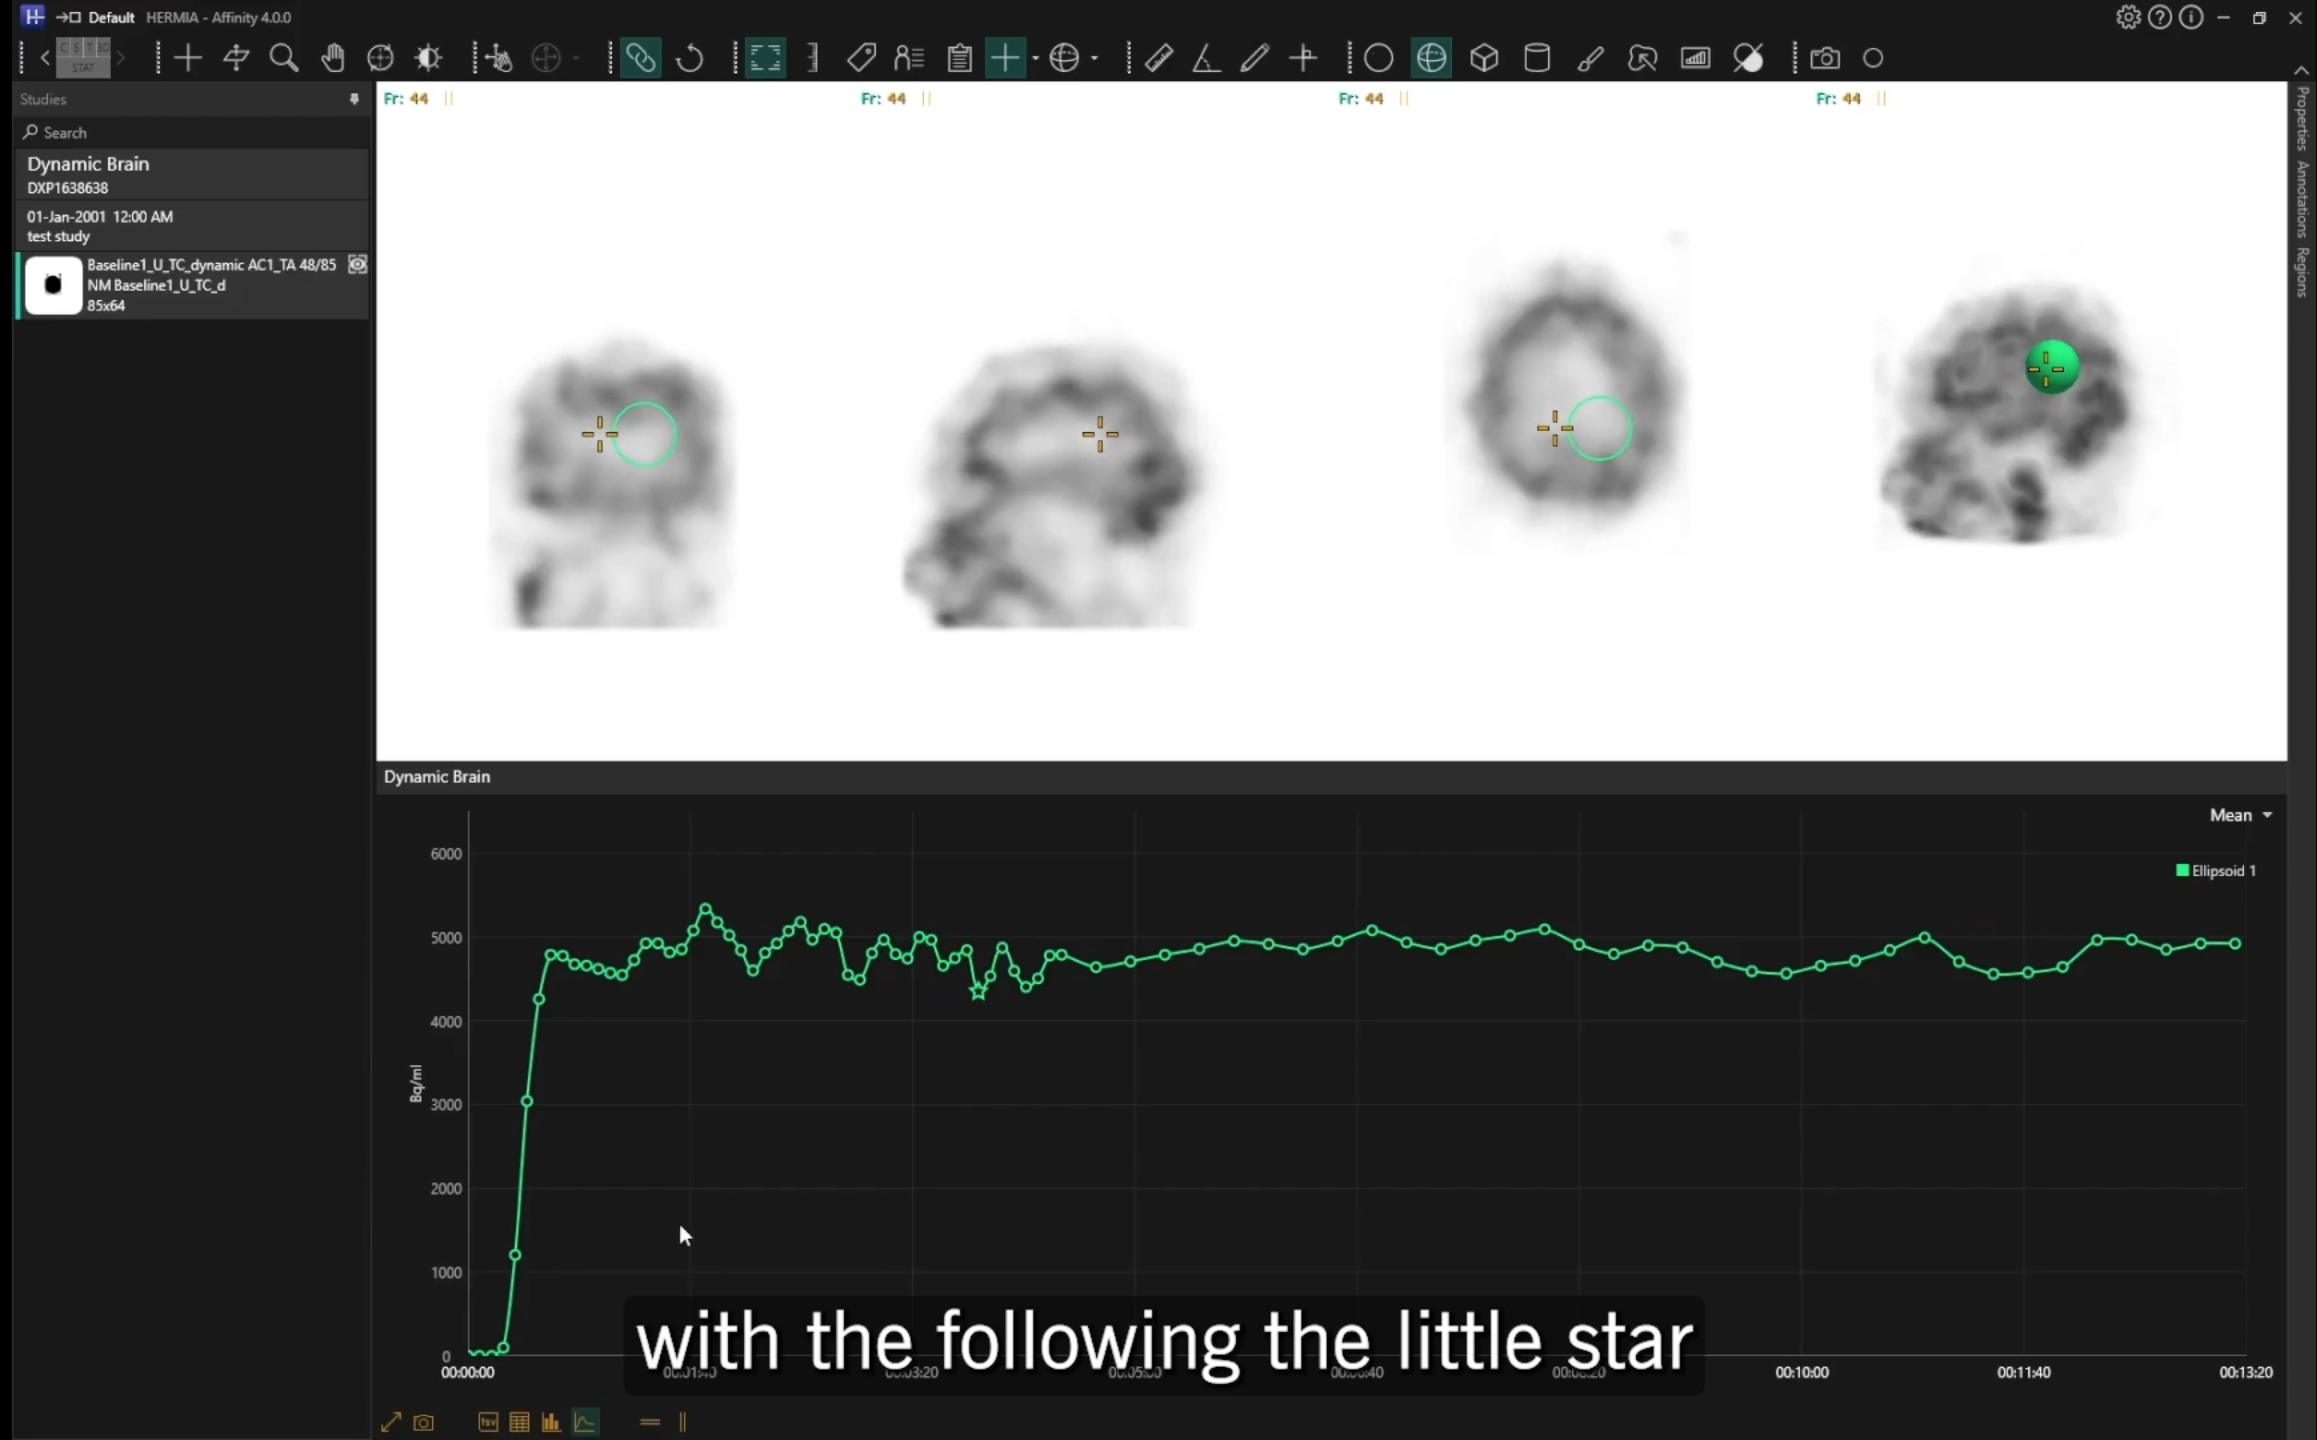Toggle the link viewports chain button
The height and width of the screenshot is (1440, 2317).
point(640,58)
